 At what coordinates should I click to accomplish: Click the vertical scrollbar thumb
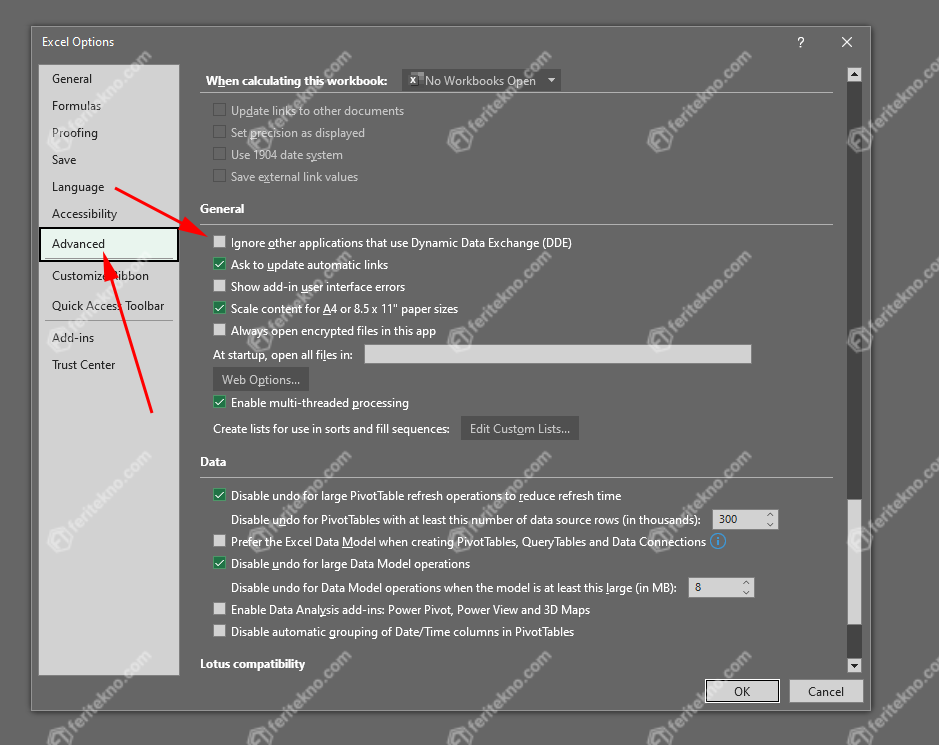click(855, 561)
